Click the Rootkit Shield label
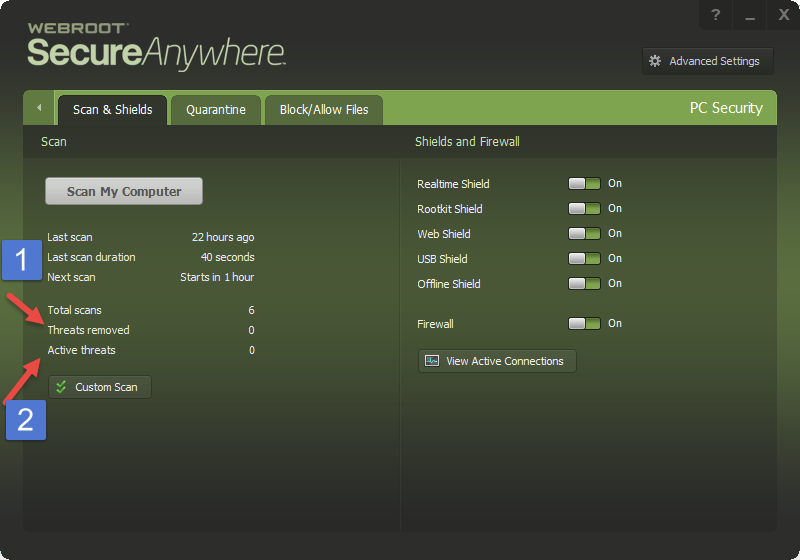 (x=449, y=209)
